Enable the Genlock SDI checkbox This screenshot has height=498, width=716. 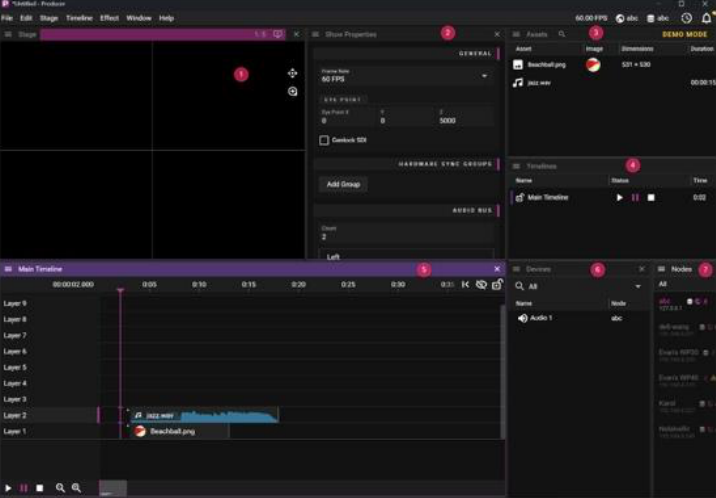(x=324, y=140)
